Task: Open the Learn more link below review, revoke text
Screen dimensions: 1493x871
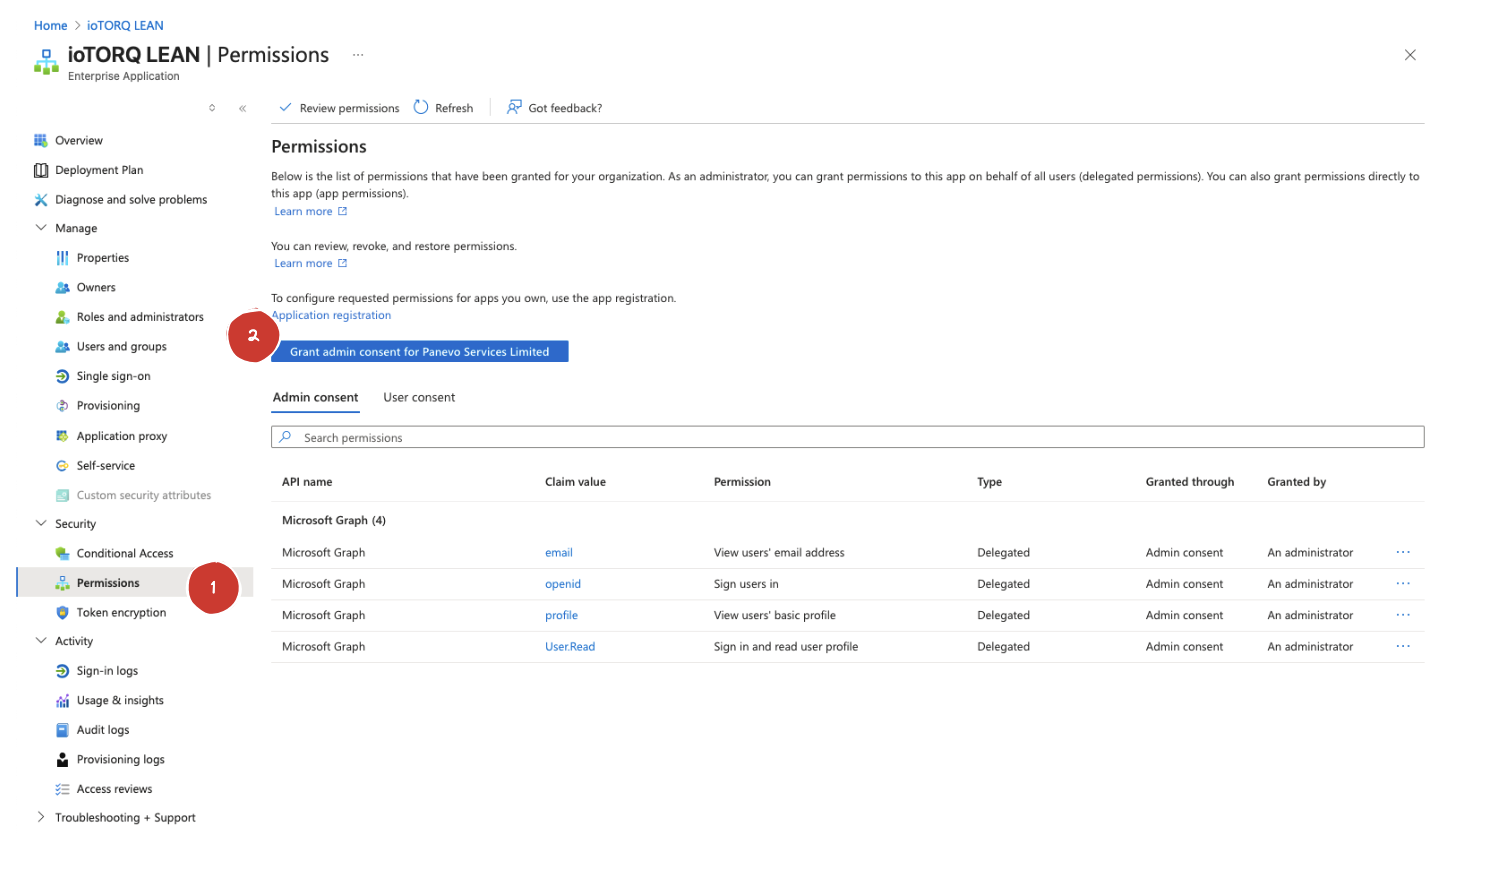Action: pyautogui.click(x=310, y=263)
